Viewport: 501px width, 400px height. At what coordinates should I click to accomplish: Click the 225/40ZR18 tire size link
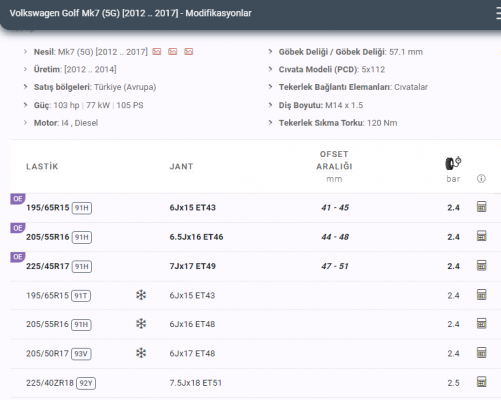pos(50,383)
